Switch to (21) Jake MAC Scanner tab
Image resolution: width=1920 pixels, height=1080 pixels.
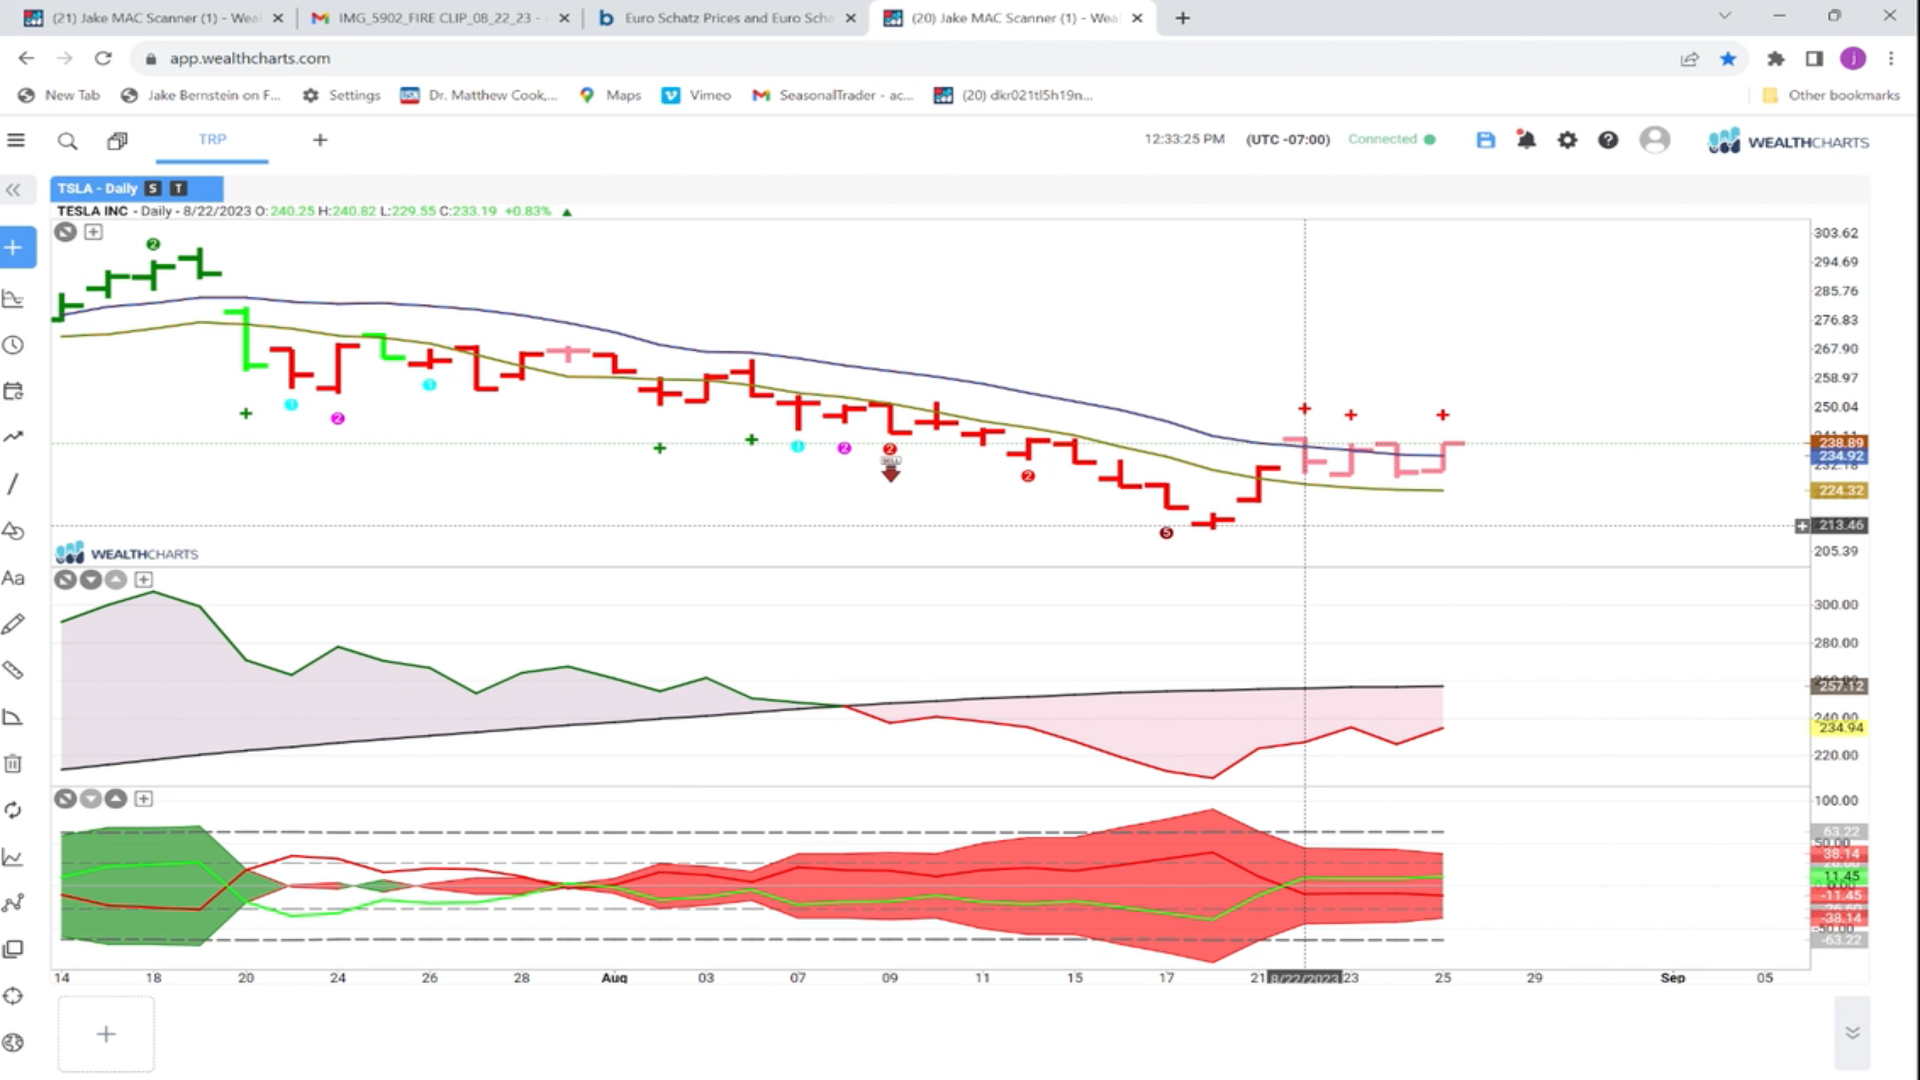(x=153, y=18)
